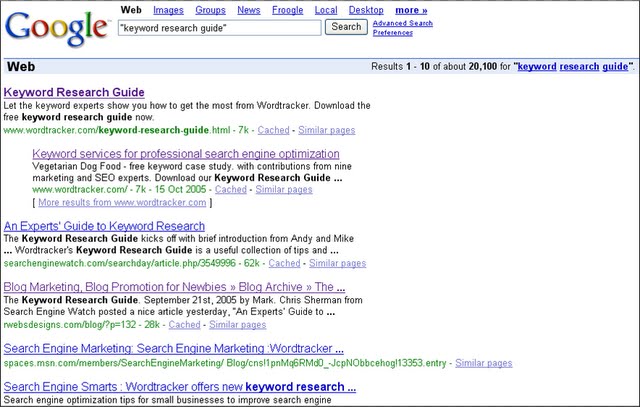Viewport: 640px width, 407px height.
Task: View Similar pages for www.wordtracker.com/ result
Action: pyautogui.click(x=284, y=189)
